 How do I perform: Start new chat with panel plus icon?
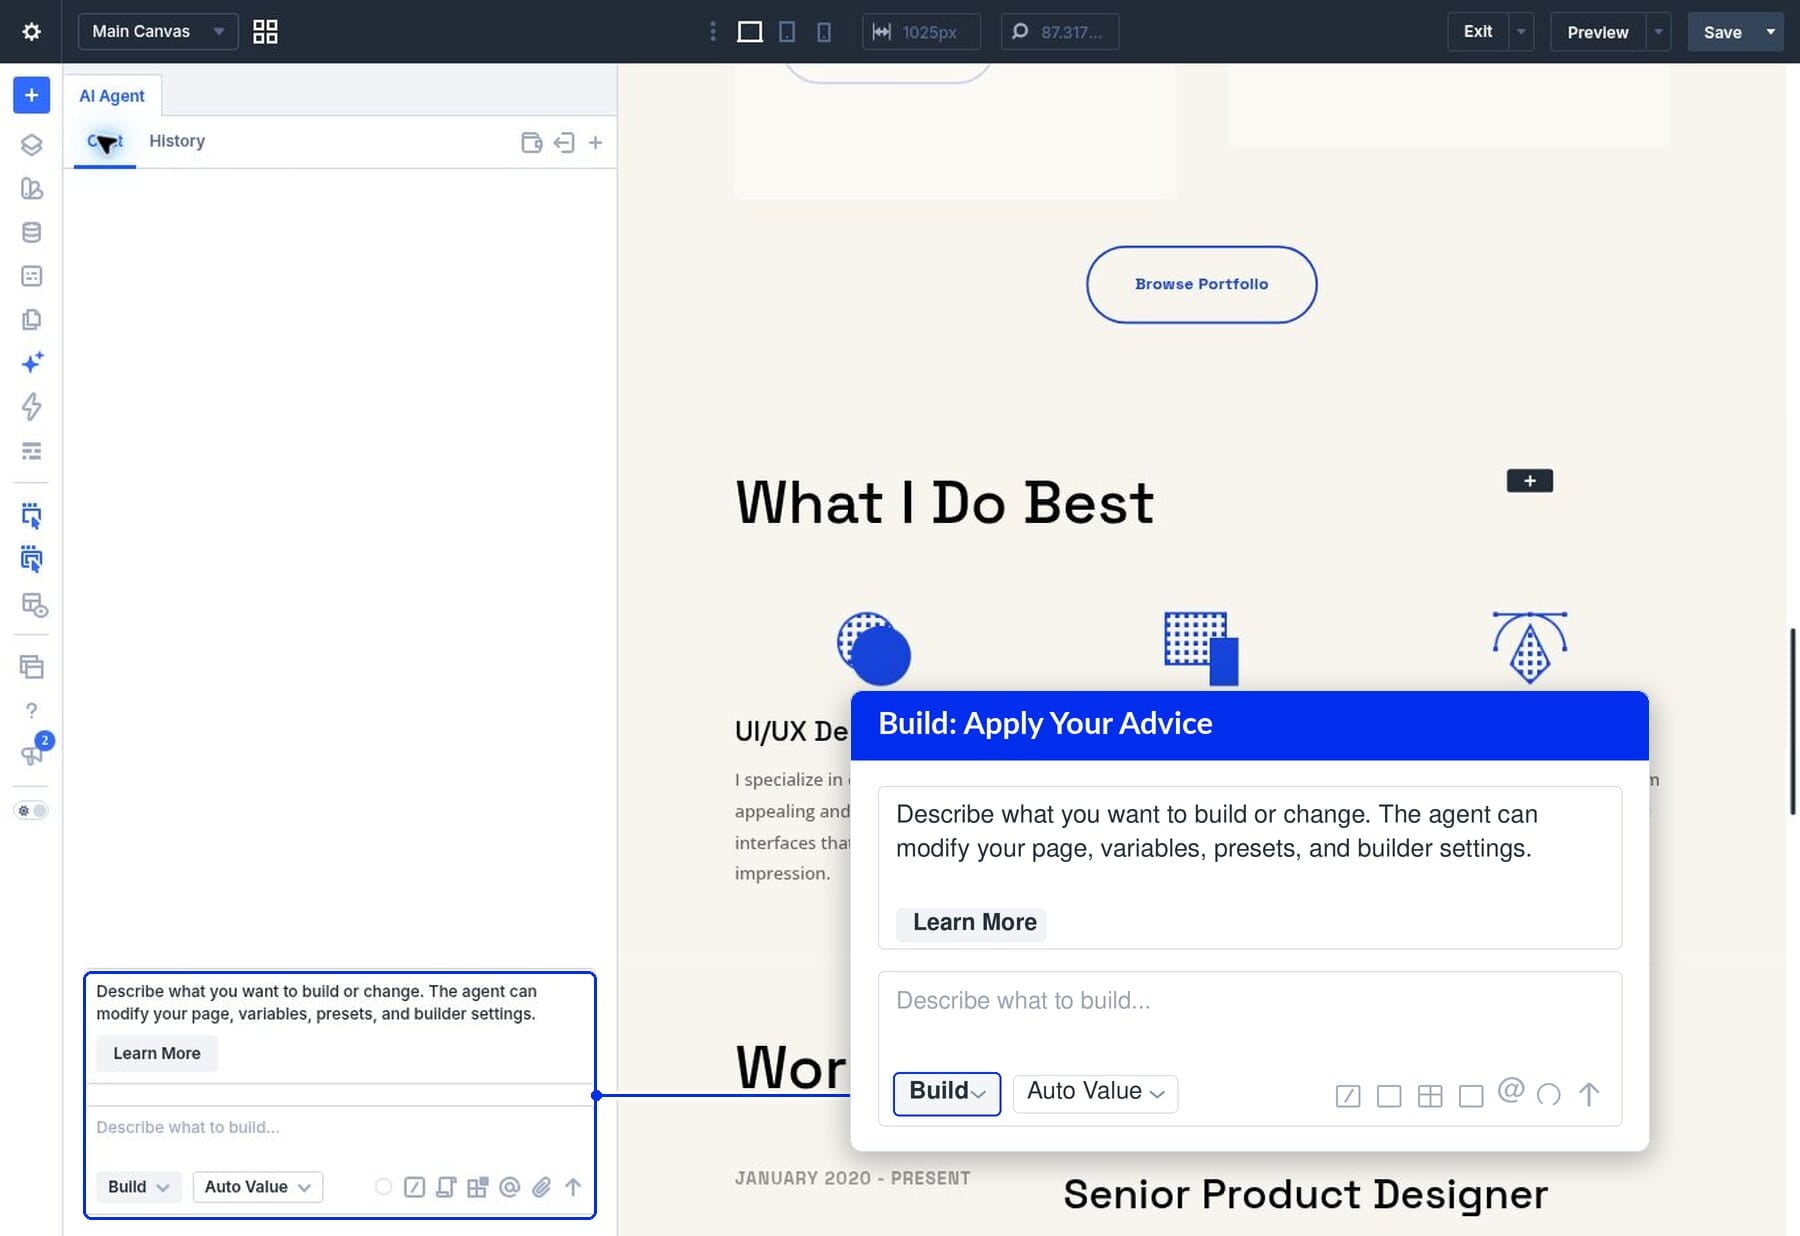(x=595, y=143)
